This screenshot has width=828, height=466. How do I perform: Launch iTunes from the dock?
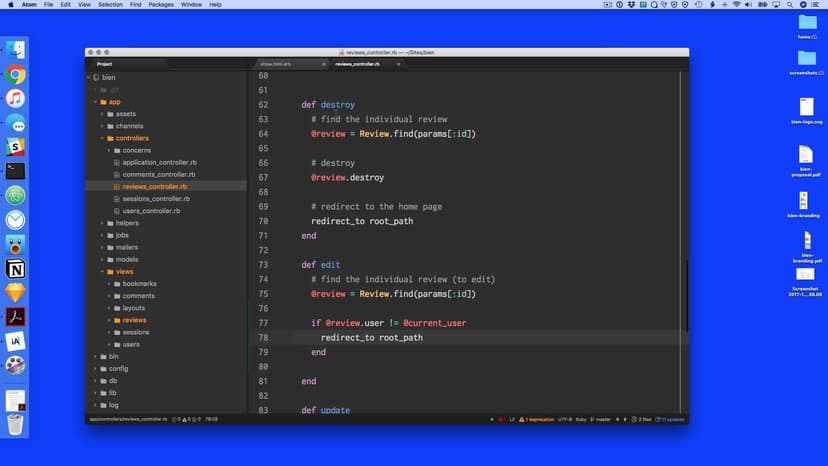pos(15,98)
